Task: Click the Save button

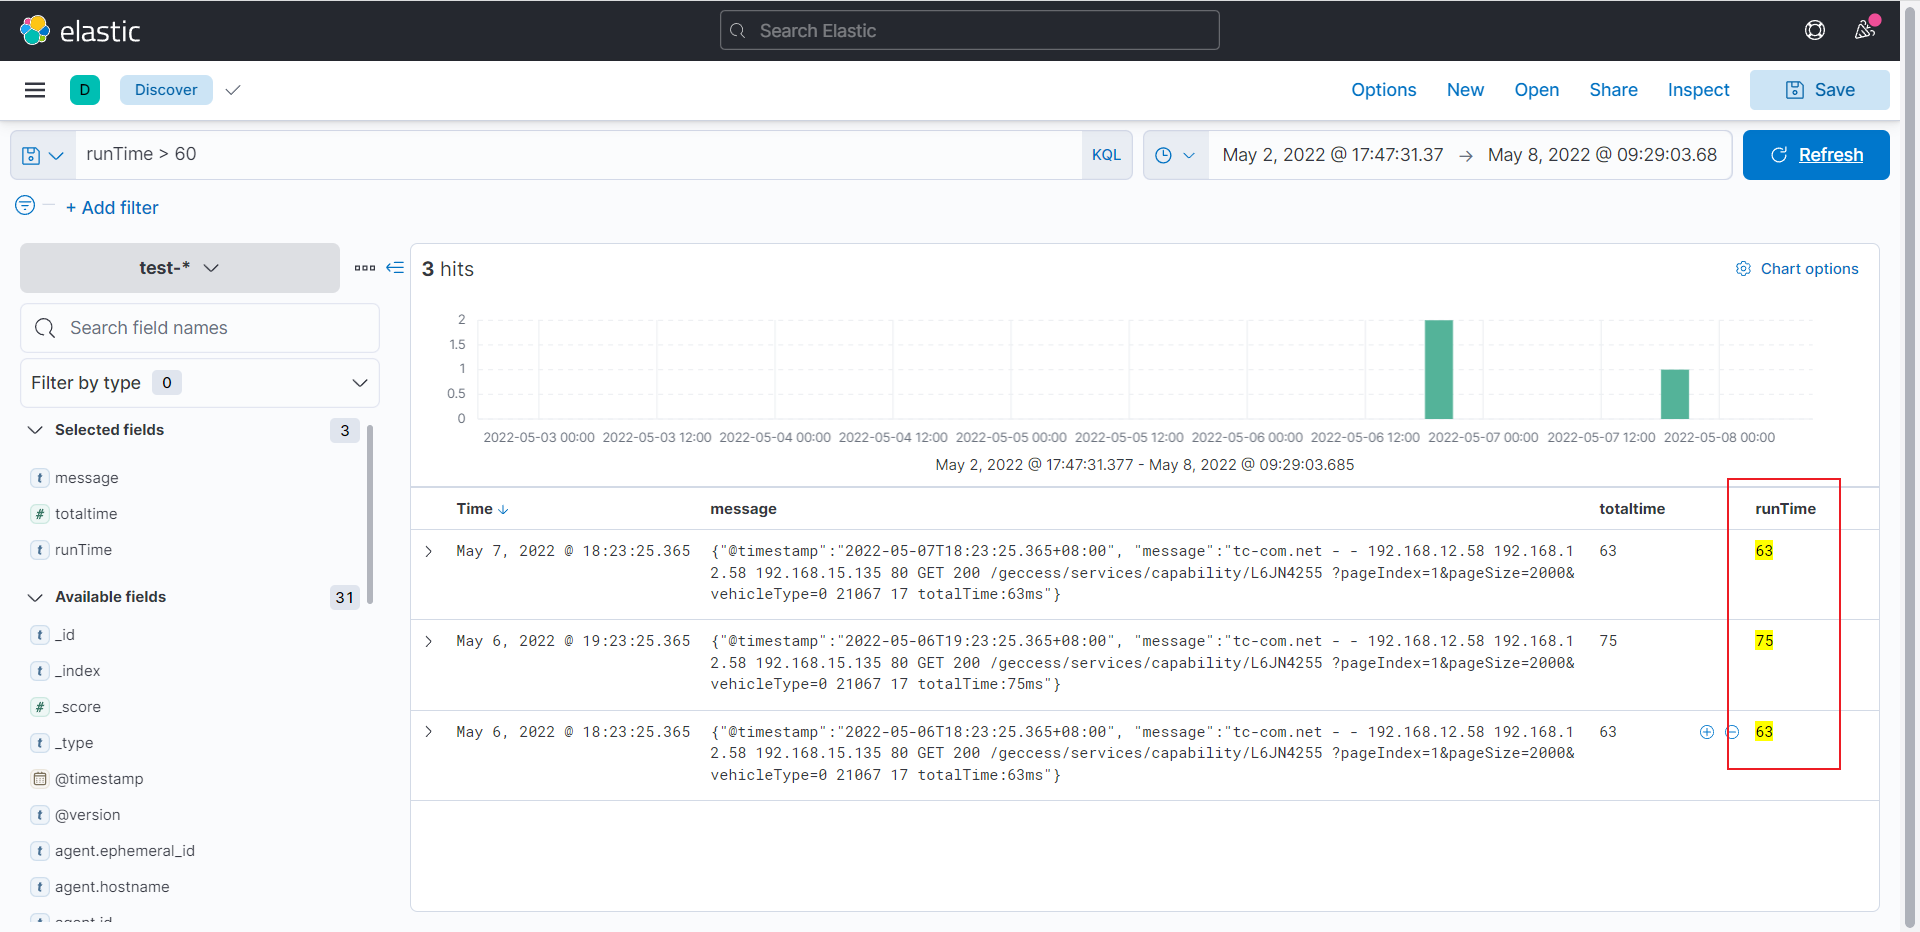Action: pos(1820,90)
